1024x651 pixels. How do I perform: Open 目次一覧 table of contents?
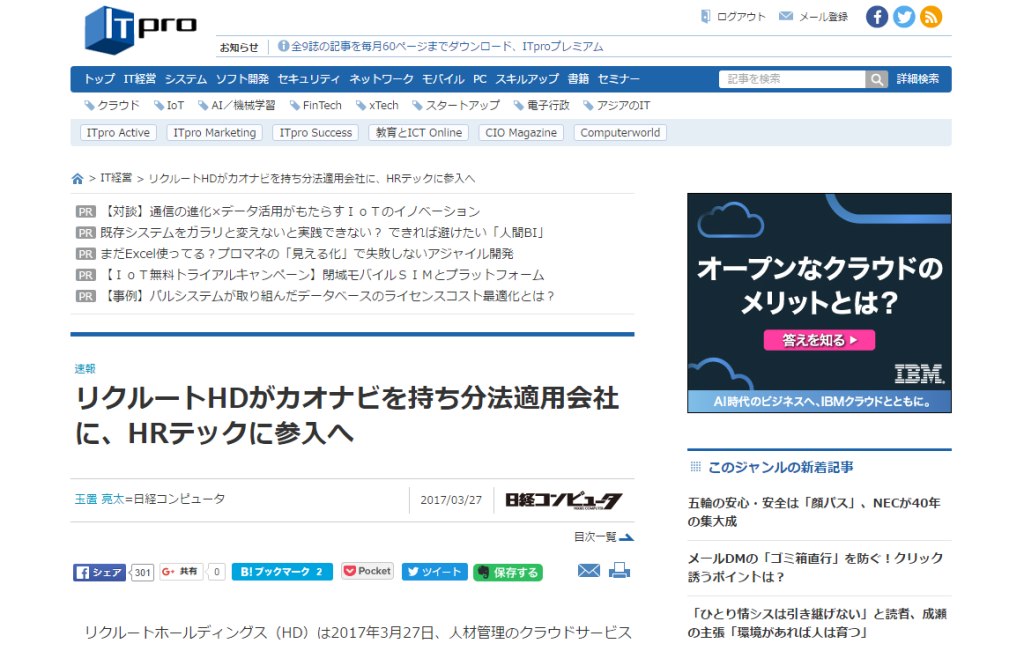(x=603, y=537)
